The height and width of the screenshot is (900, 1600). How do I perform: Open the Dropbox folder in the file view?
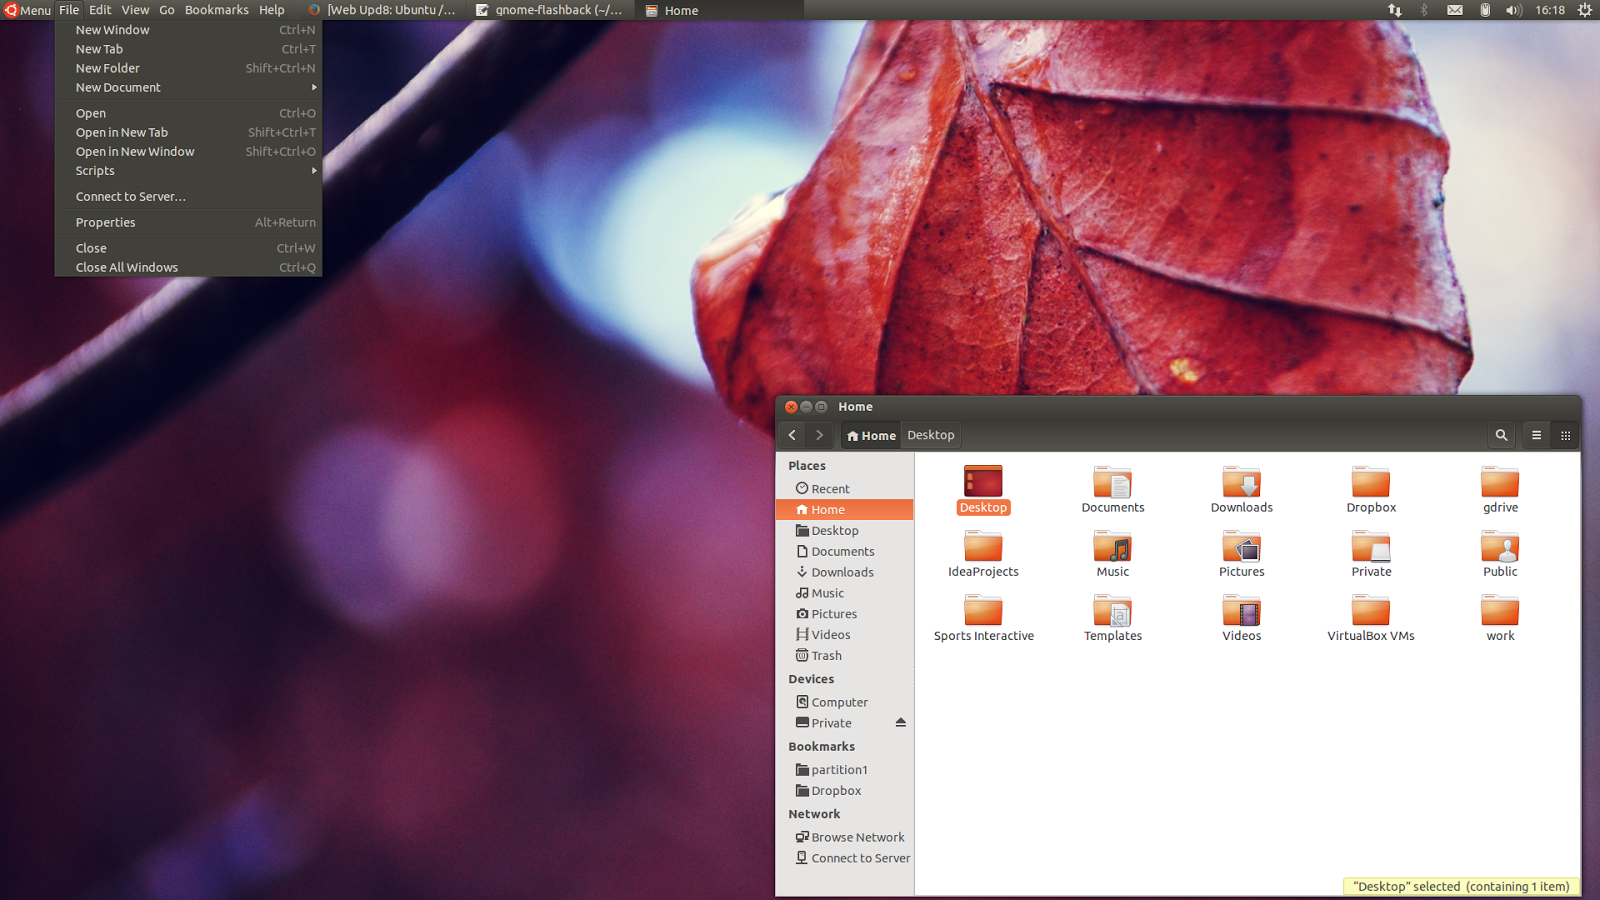[x=1370, y=484]
